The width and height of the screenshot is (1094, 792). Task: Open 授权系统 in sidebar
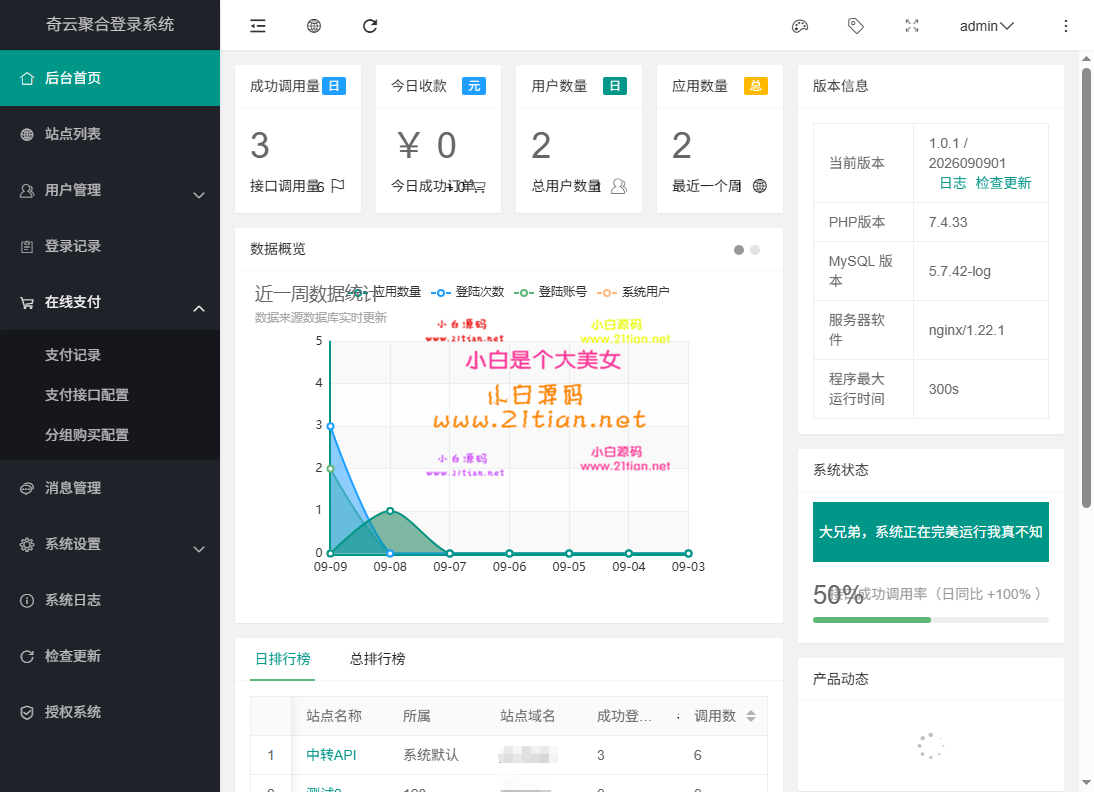pos(110,712)
